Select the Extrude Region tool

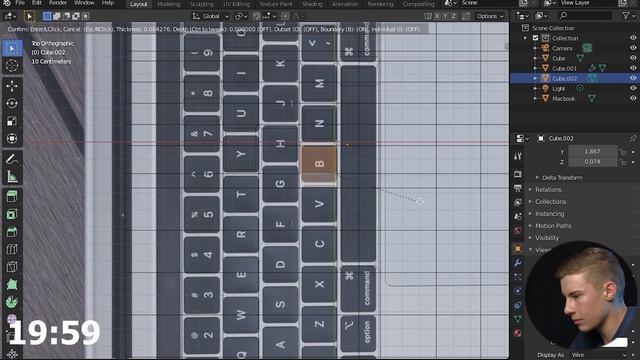click(12, 197)
